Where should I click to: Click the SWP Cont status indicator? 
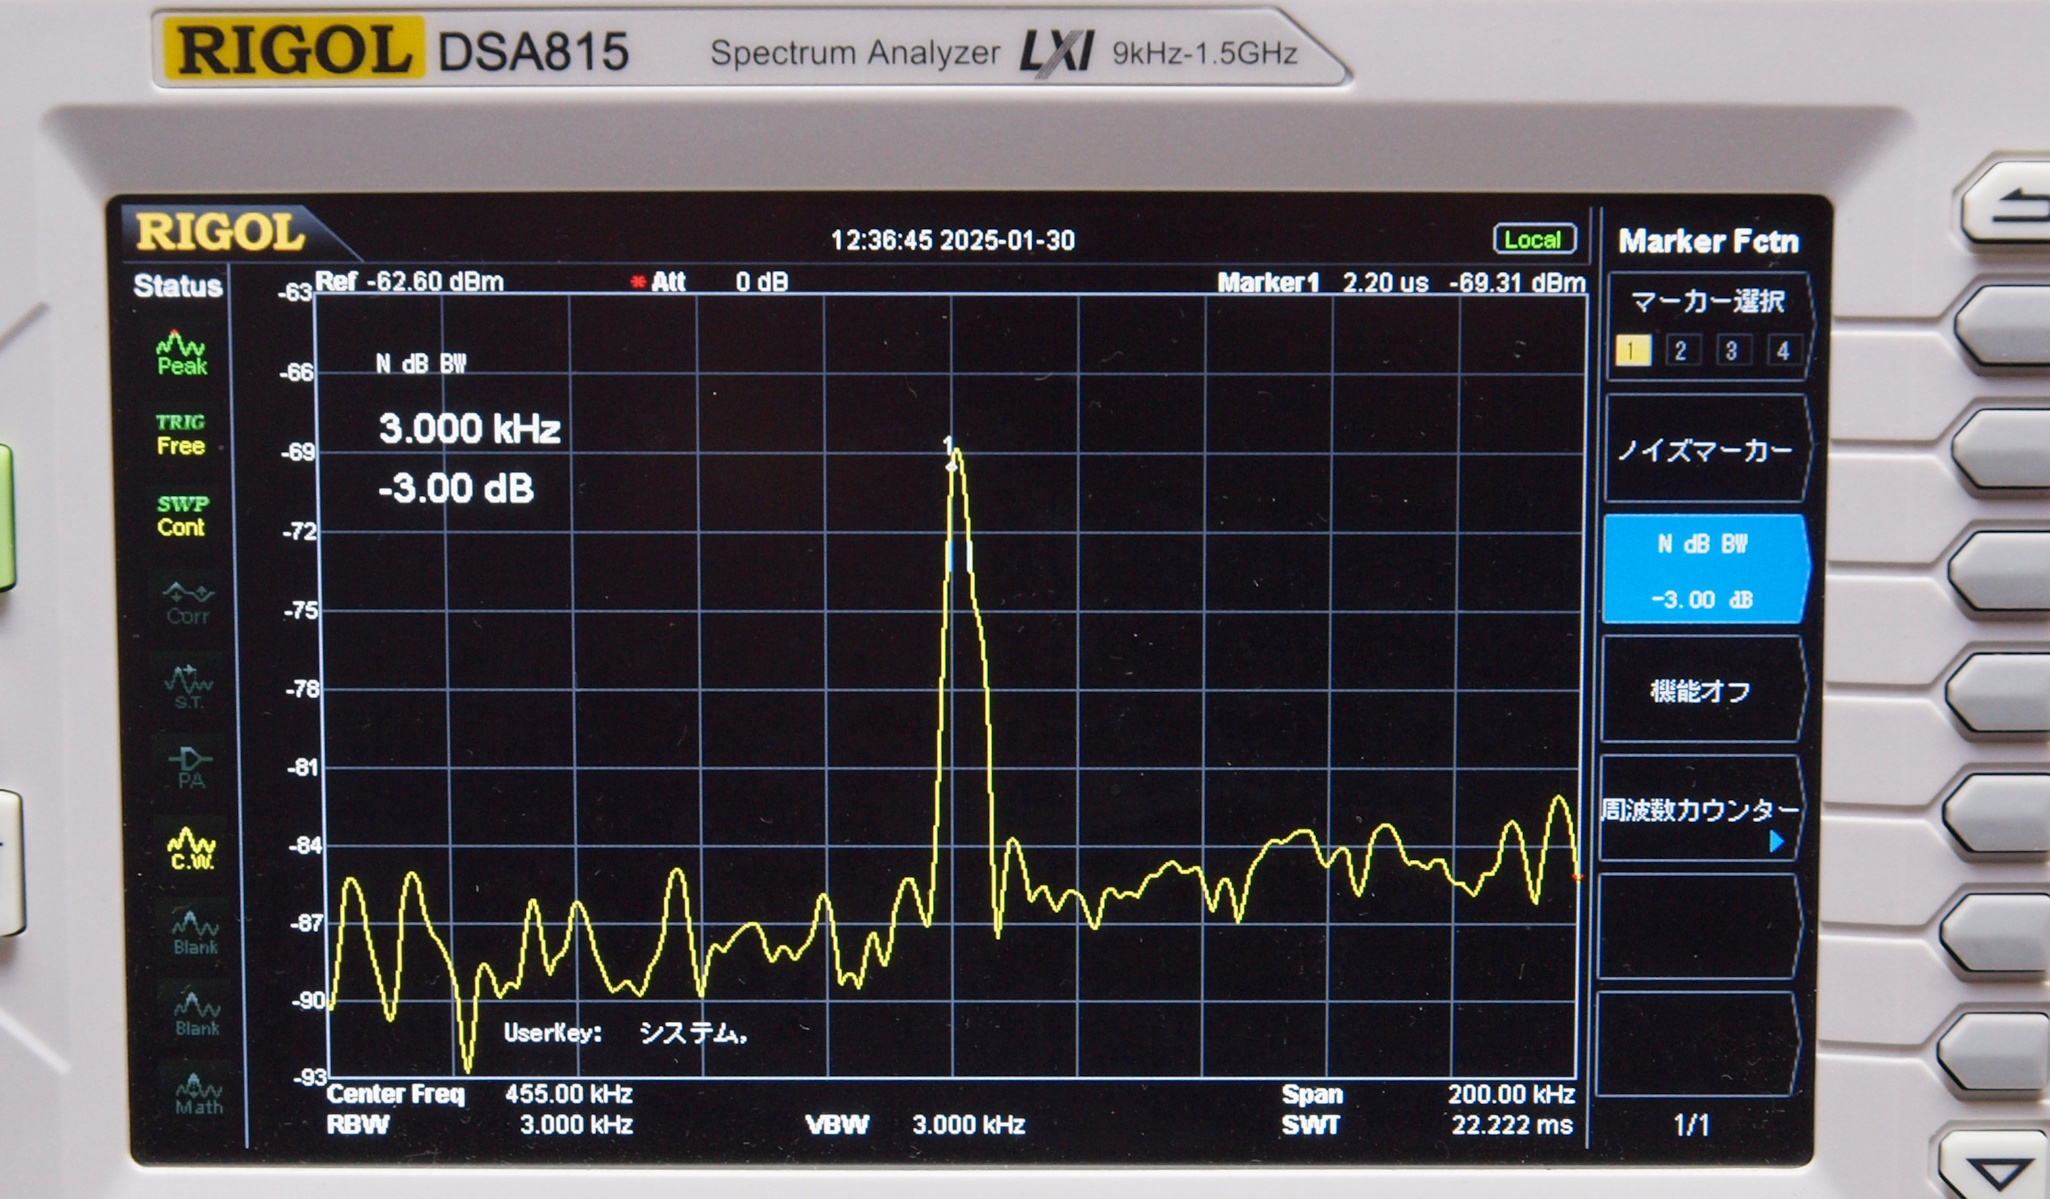(x=182, y=516)
